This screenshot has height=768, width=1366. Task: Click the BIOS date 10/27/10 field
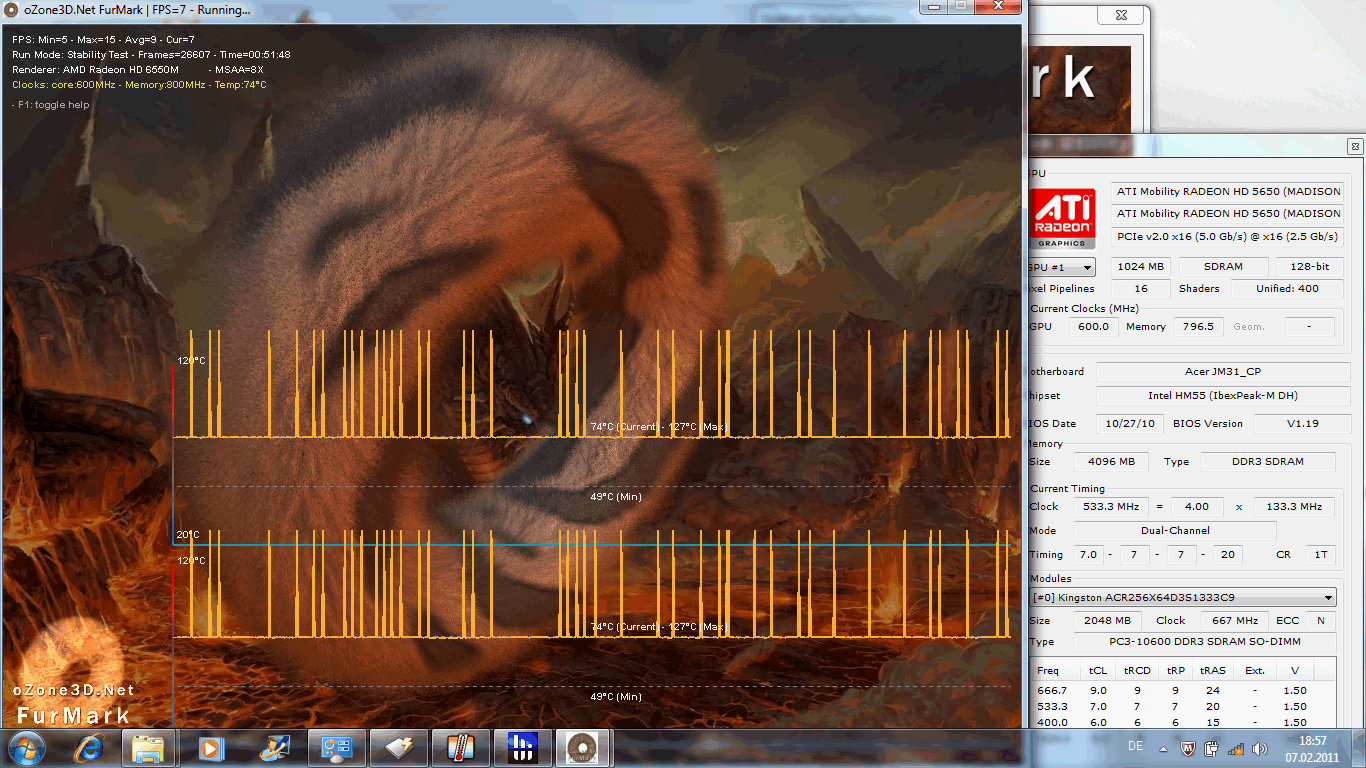(x=1130, y=424)
